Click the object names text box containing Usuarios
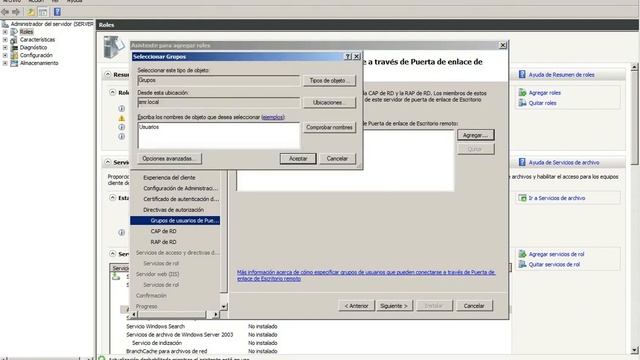This screenshot has width=640, height=360. 219,135
